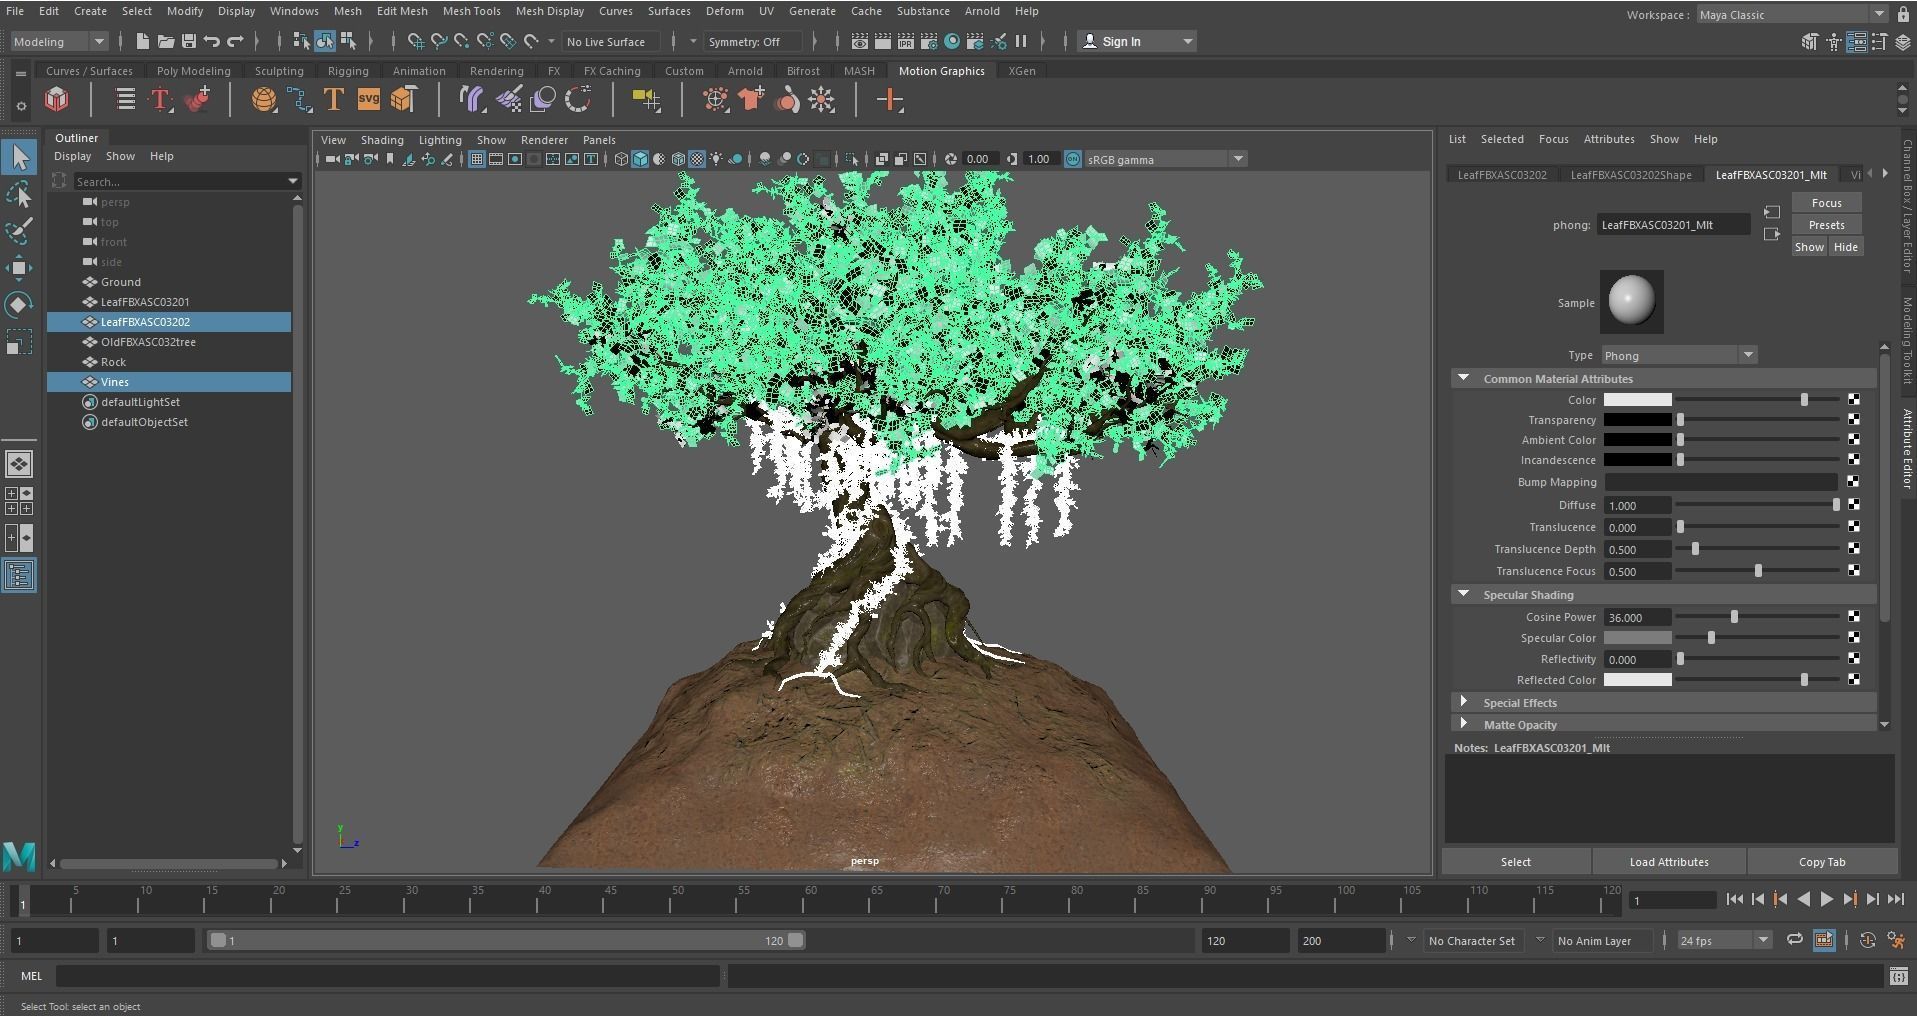
Task: Create a new scene with the page icon
Action: [142, 41]
